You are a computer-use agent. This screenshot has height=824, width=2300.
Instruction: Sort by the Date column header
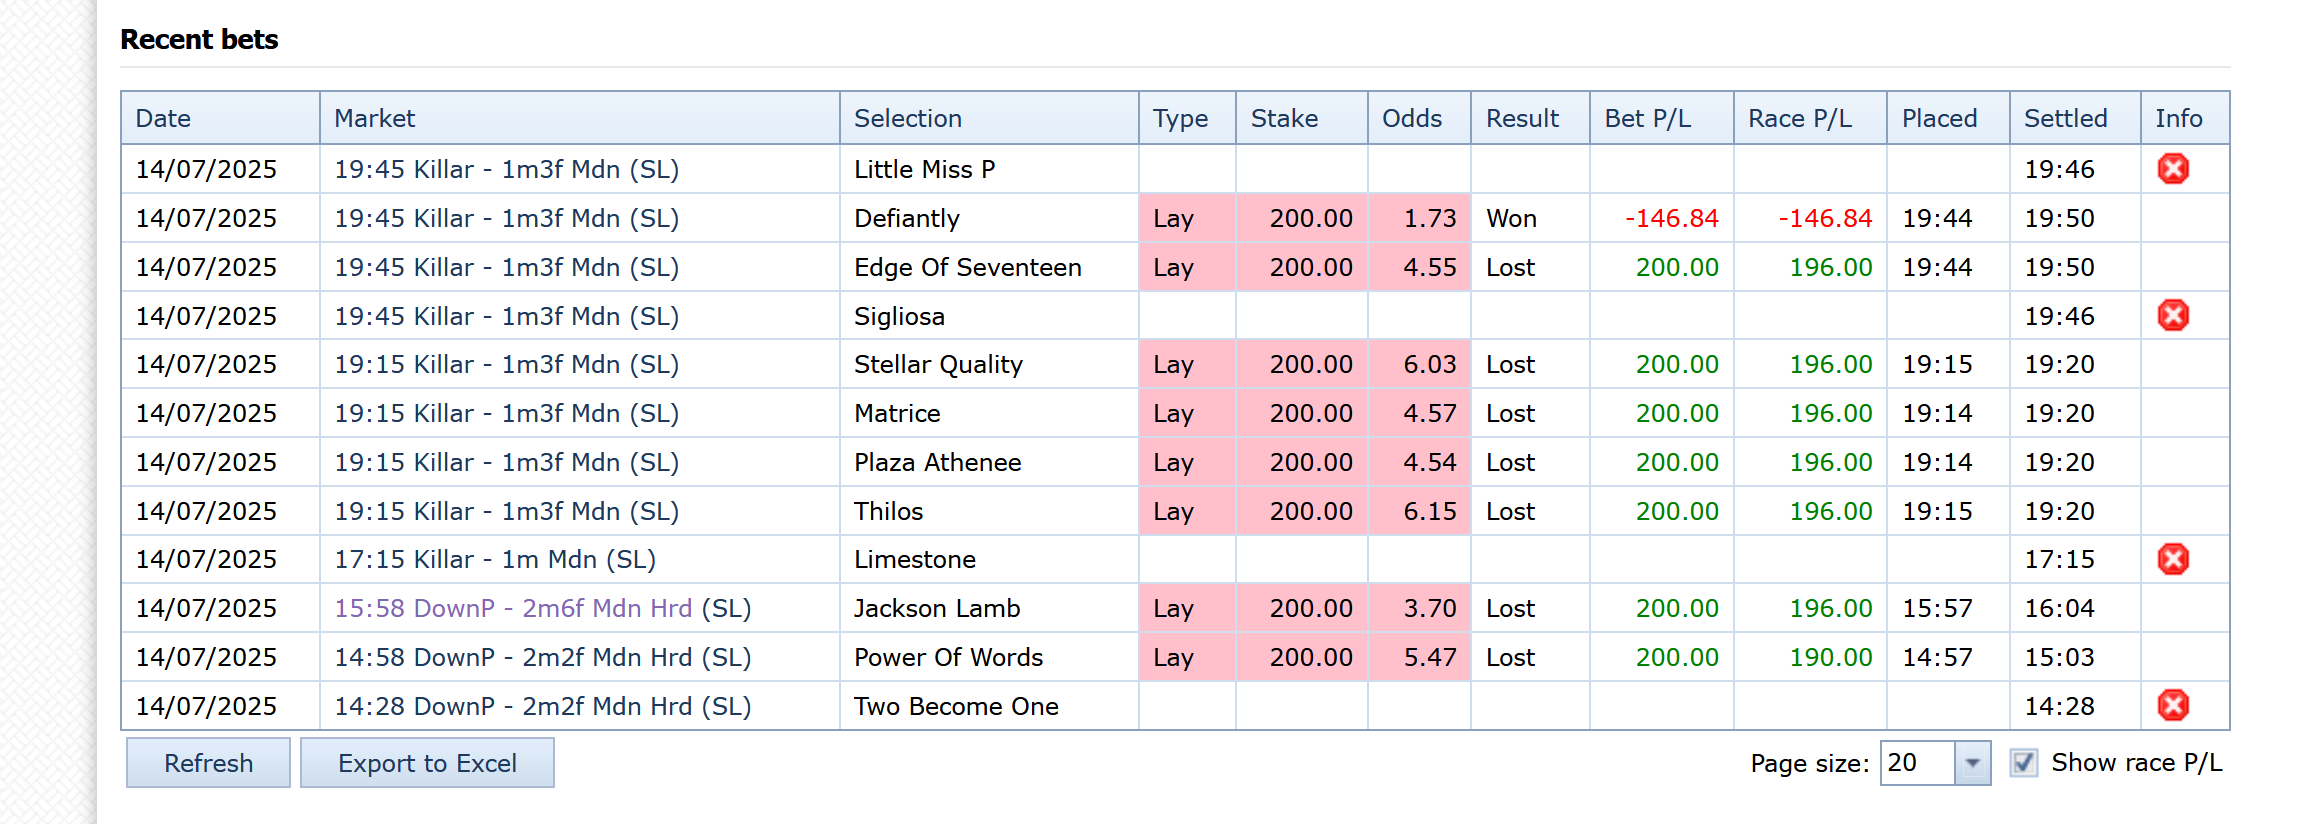pos(163,118)
